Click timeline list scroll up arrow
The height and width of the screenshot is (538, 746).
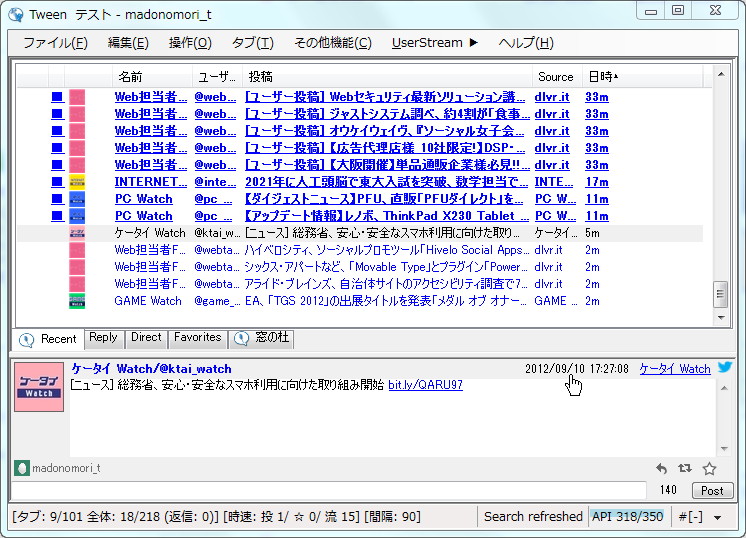pos(721,74)
